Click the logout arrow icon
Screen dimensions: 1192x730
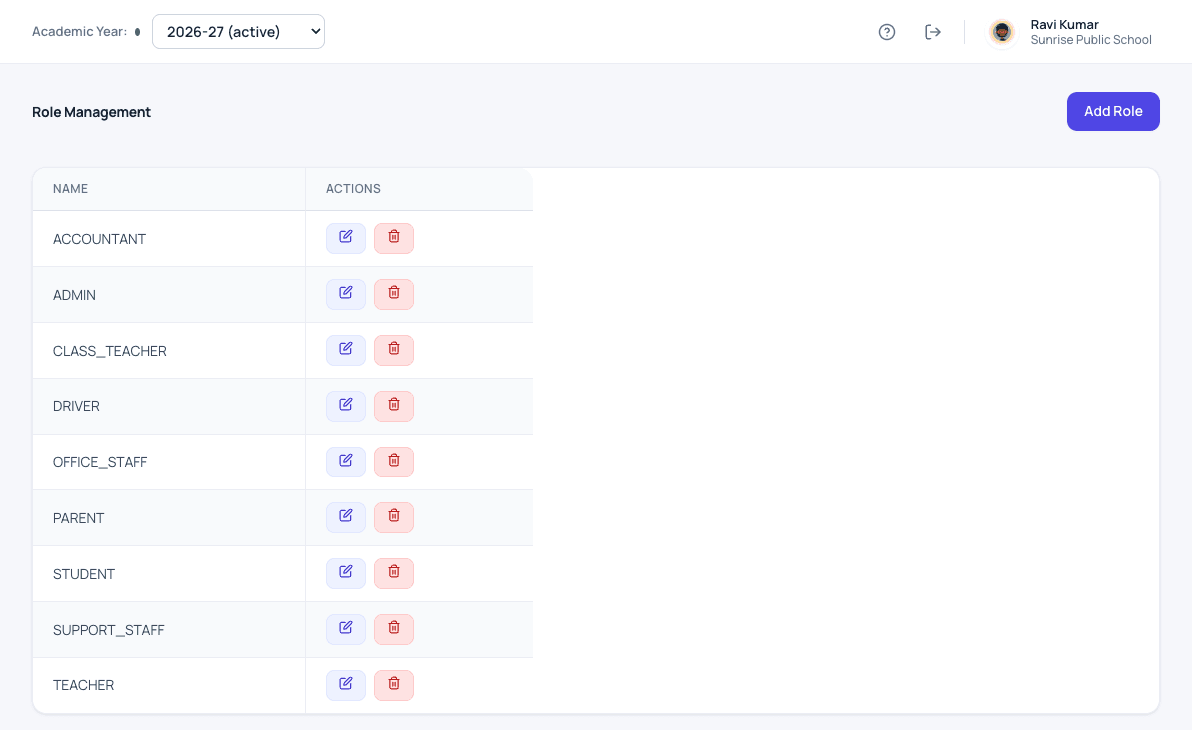[933, 32]
